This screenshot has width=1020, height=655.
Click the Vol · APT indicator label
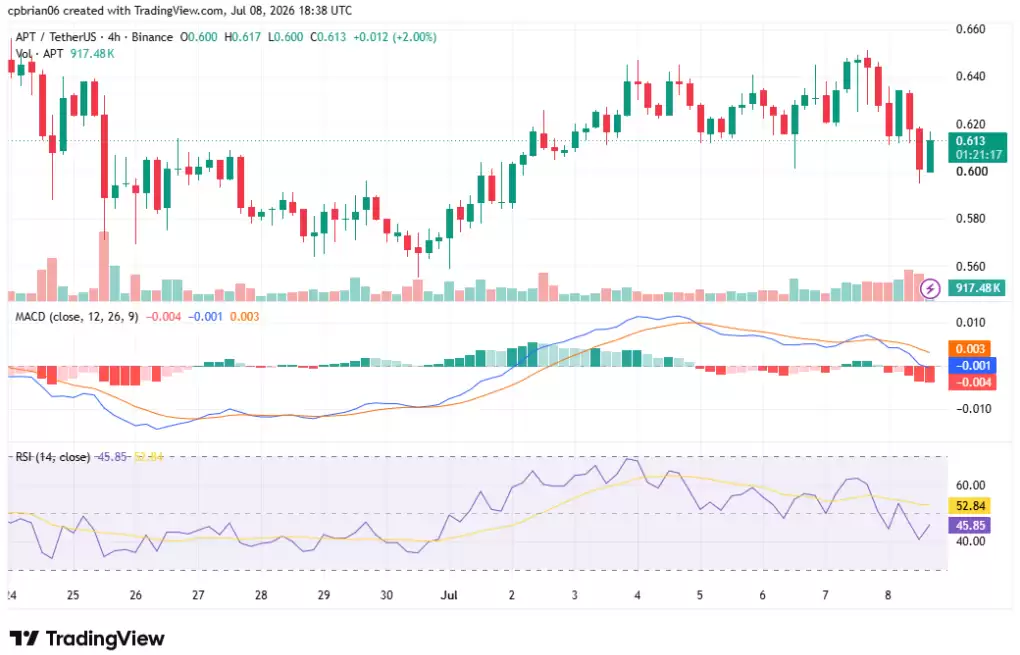pyautogui.click(x=39, y=53)
